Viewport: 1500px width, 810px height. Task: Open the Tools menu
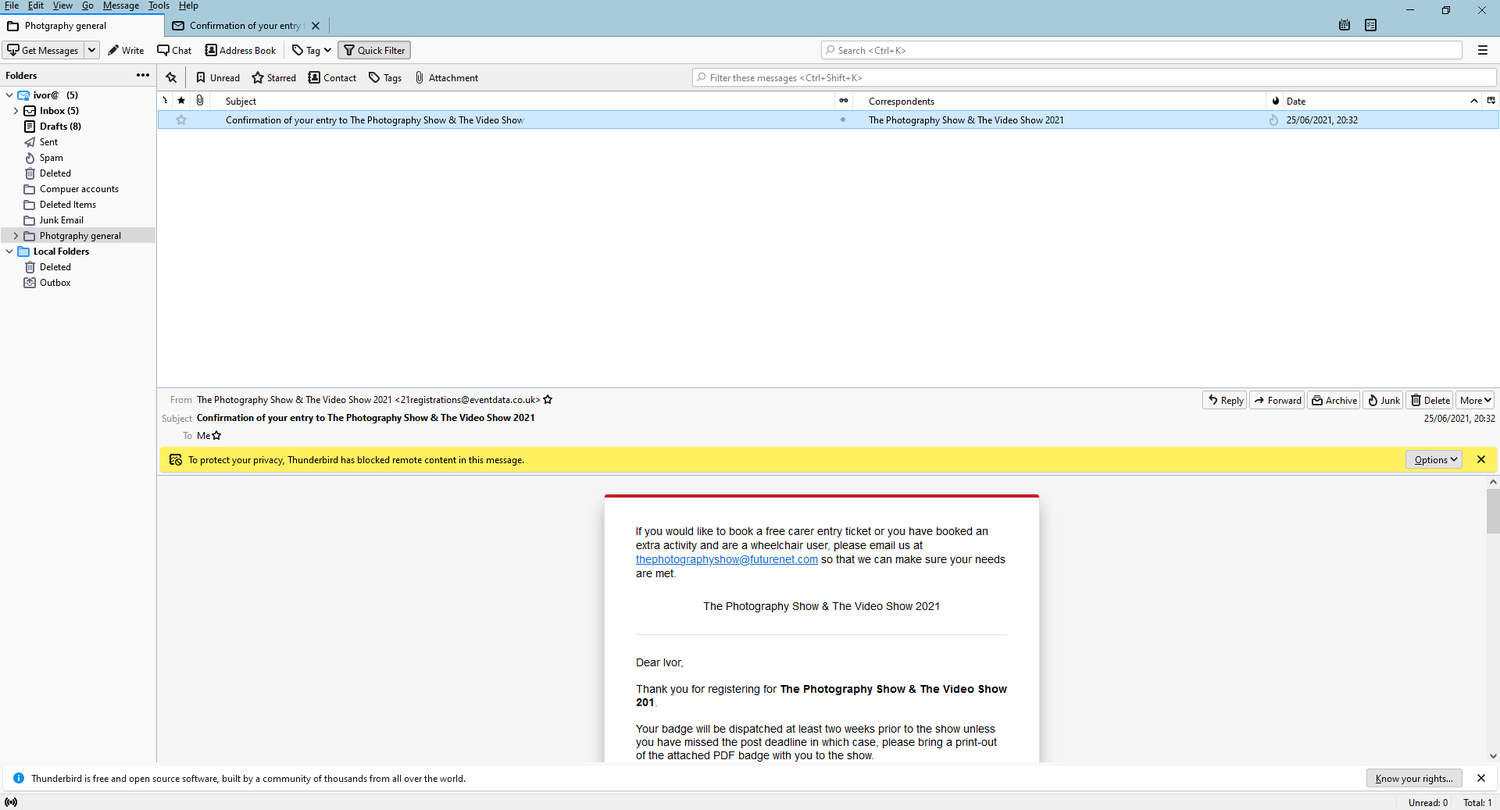pyautogui.click(x=159, y=6)
